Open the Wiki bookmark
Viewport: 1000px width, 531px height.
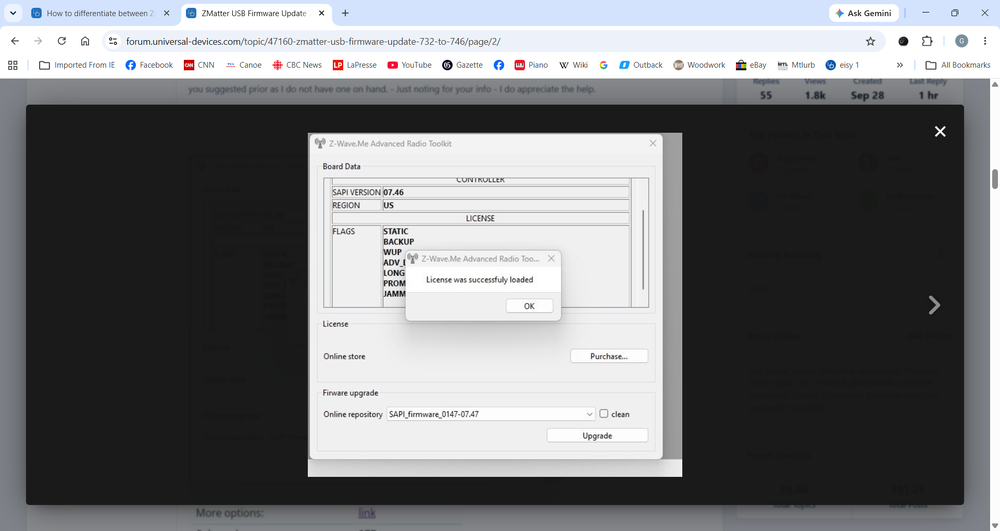pyautogui.click(x=573, y=65)
